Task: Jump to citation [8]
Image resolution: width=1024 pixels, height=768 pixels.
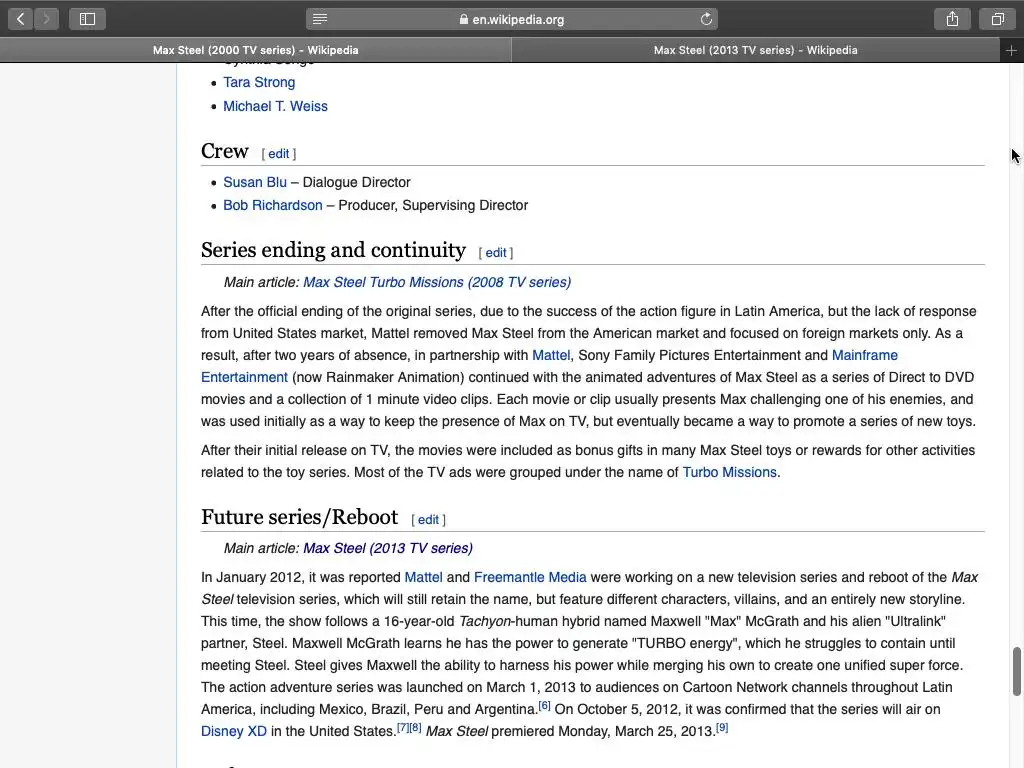Action: [x=415, y=728]
